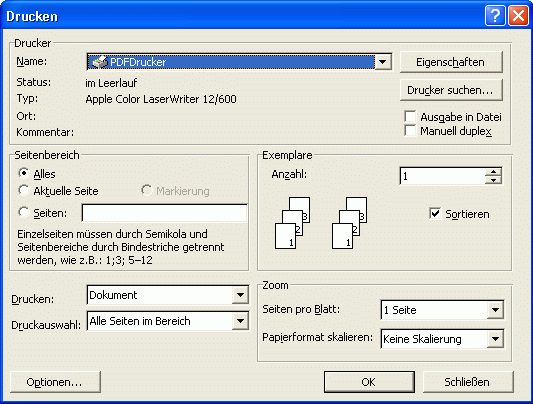Viewport: 533px width, 404px height.
Task: Click the Eigenschaften button
Action: pos(451,62)
